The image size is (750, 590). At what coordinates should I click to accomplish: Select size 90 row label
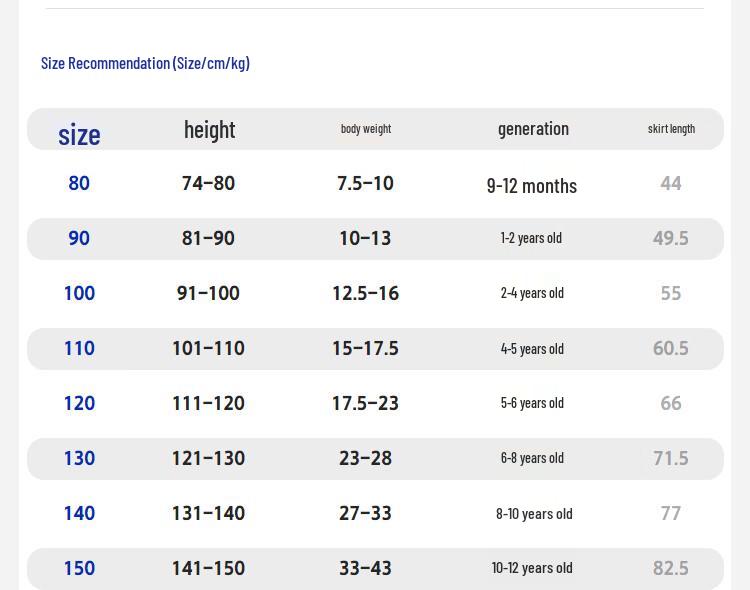point(79,238)
